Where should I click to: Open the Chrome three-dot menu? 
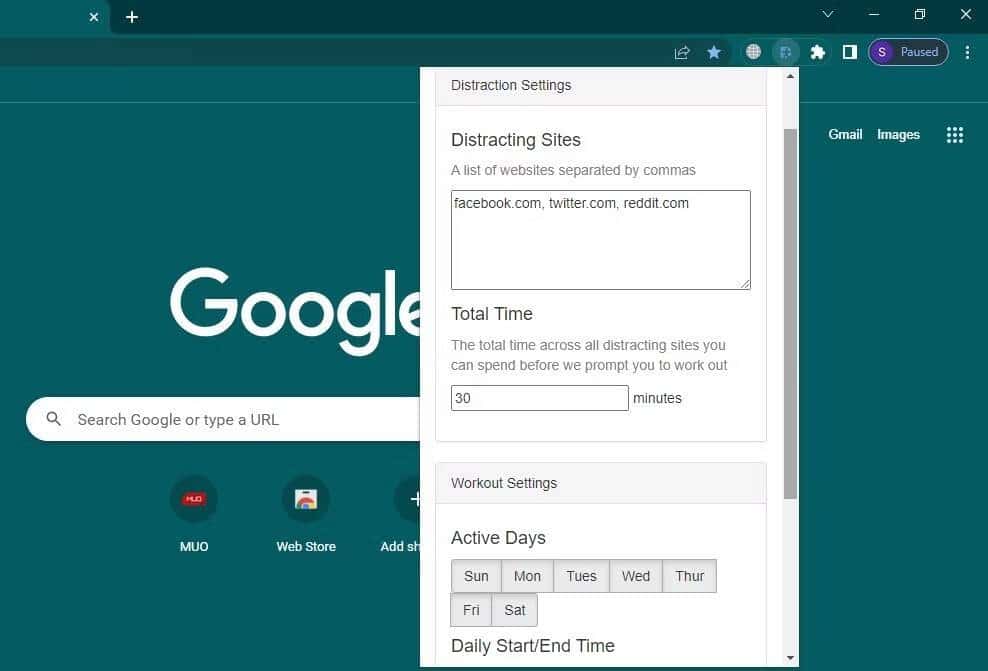967,52
